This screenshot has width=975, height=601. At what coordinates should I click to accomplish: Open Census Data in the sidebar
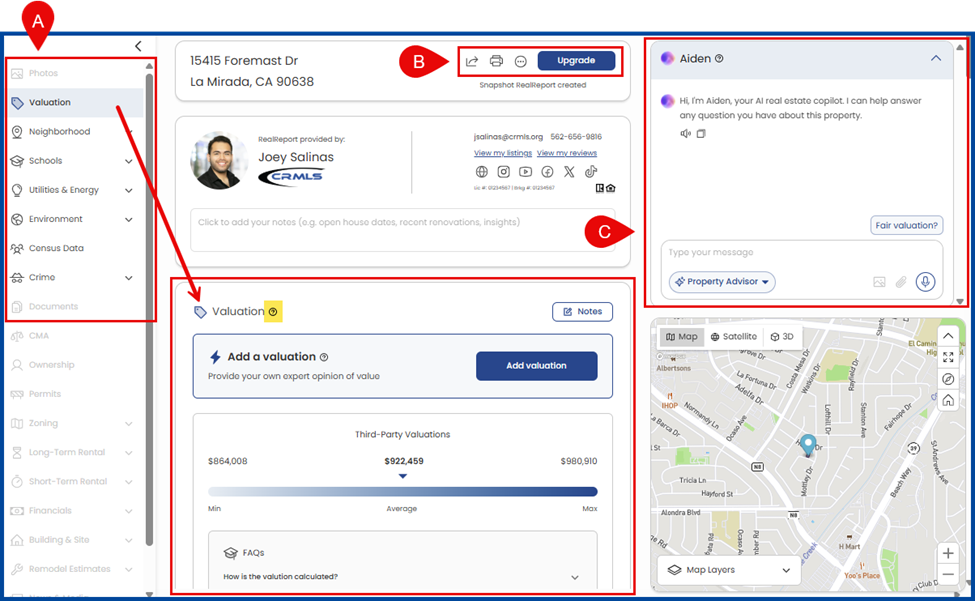pyautogui.click(x=56, y=248)
